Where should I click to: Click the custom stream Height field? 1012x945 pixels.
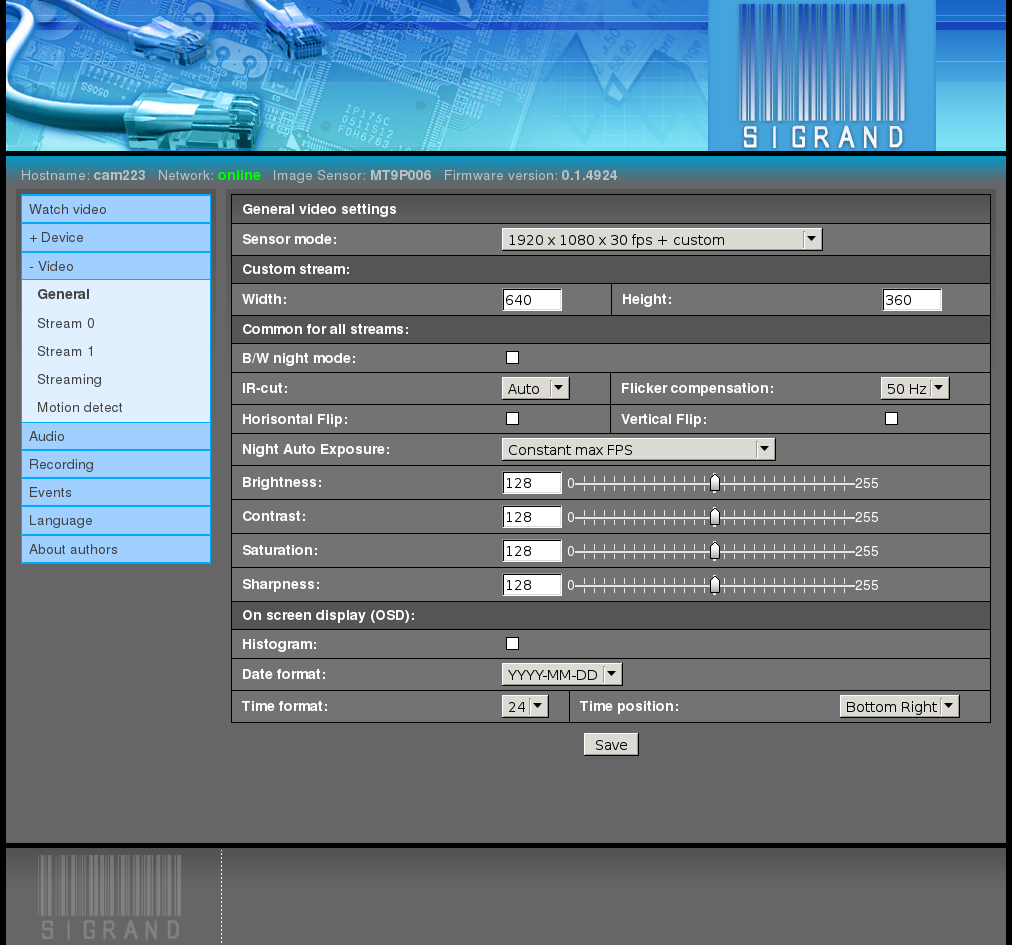[912, 300]
